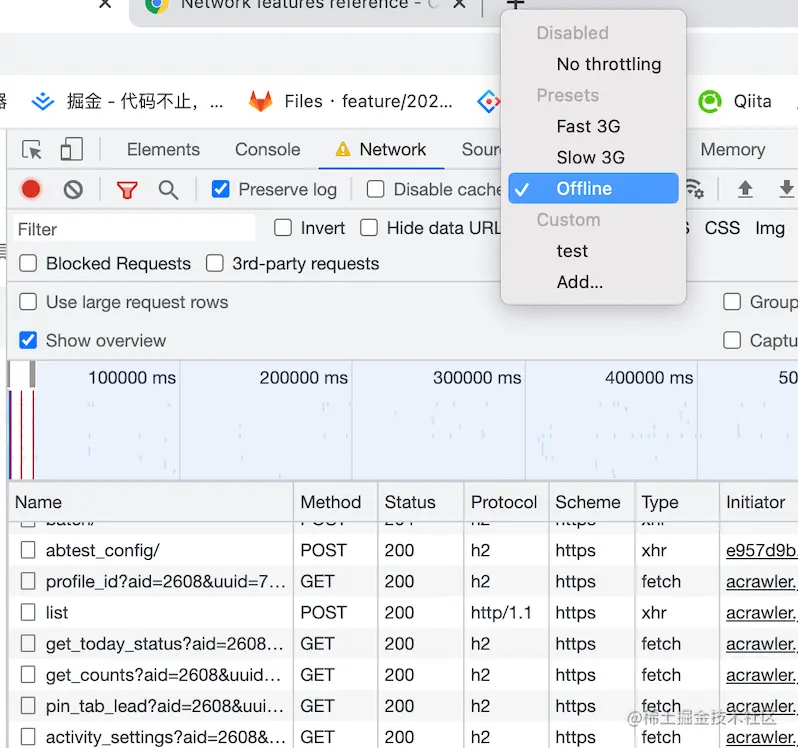Open network conditions wifi-gear icon

pyautogui.click(x=695, y=189)
